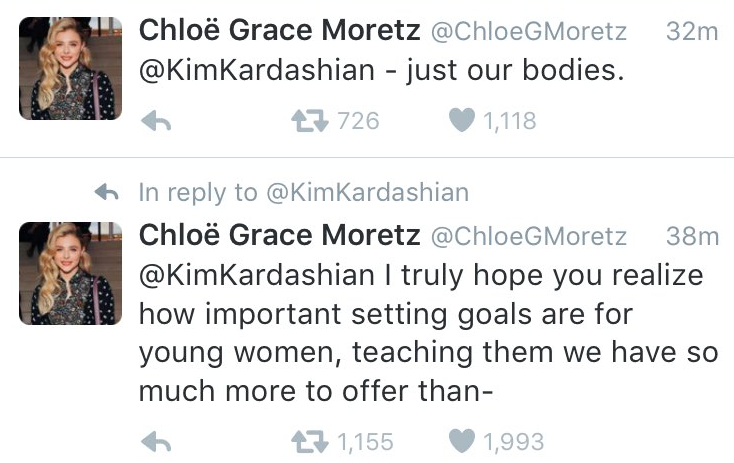Open the @ChloeGMoretz handle beside 38m

pos(528,237)
